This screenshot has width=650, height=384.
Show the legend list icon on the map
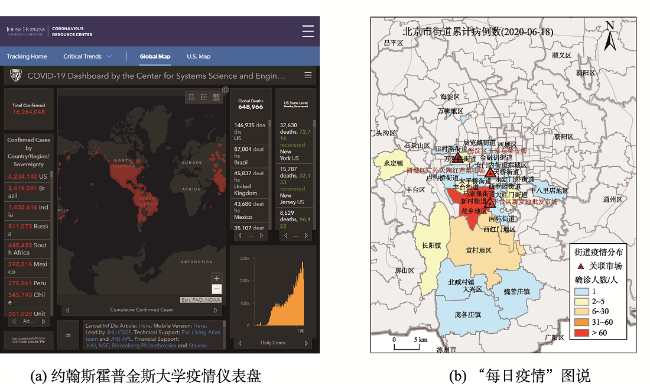[204, 97]
